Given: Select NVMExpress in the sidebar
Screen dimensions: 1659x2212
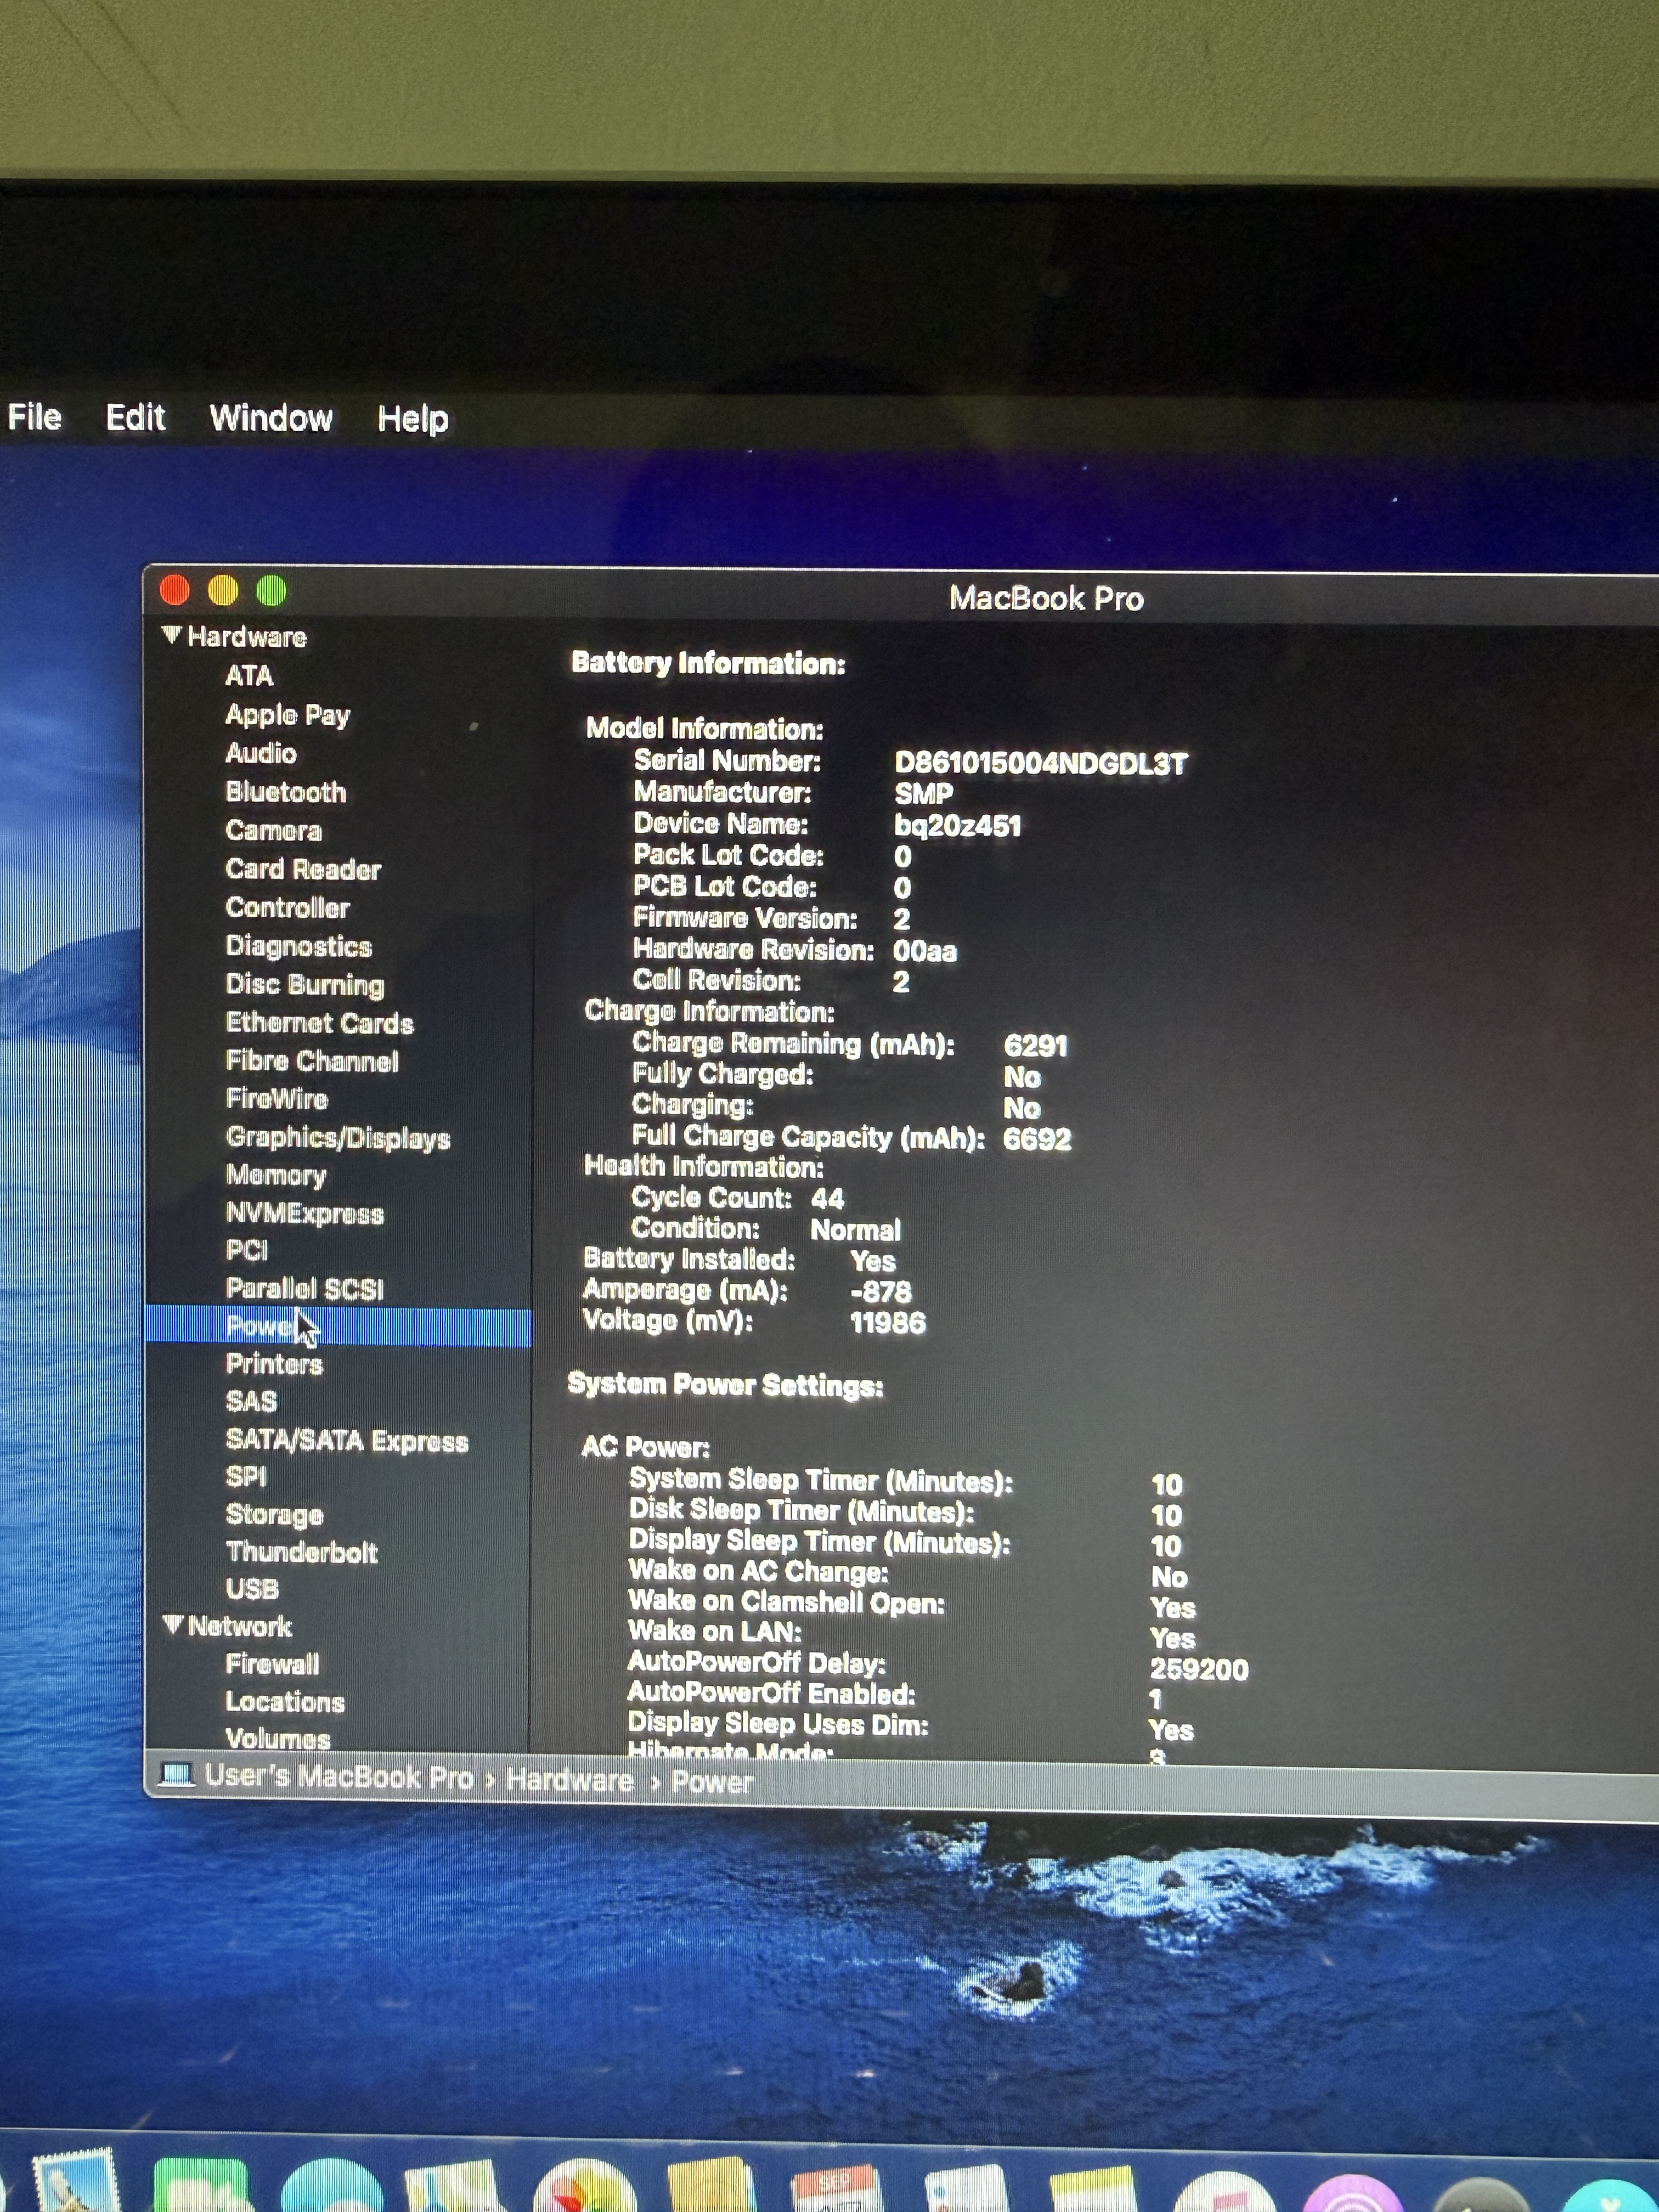Looking at the screenshot, I should 305,1213.
